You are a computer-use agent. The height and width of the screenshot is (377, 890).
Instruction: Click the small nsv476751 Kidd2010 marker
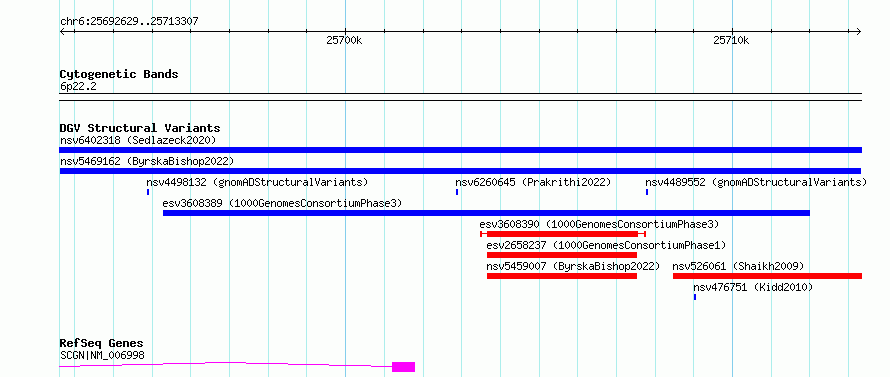pyautogui.click(x=695, y=297)
